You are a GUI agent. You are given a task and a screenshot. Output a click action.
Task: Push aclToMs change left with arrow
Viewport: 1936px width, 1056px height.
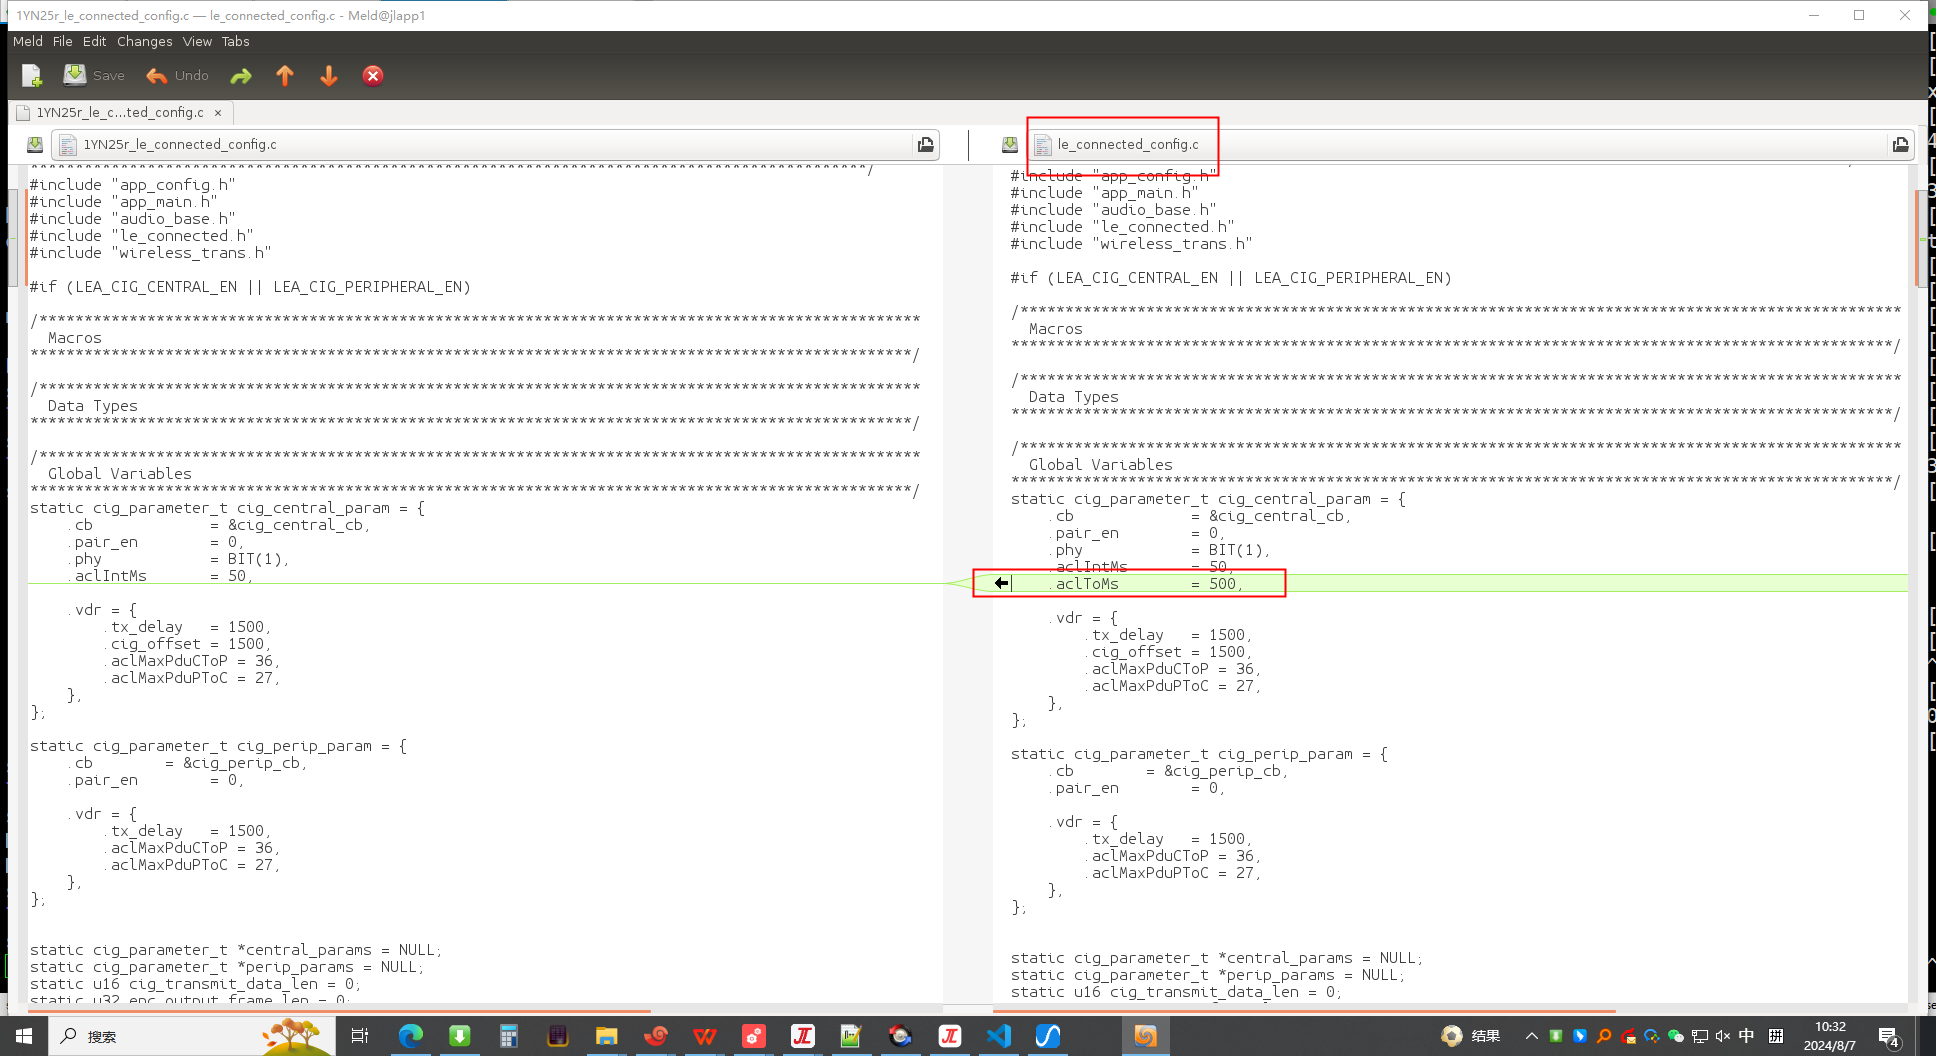[1001, 583]
